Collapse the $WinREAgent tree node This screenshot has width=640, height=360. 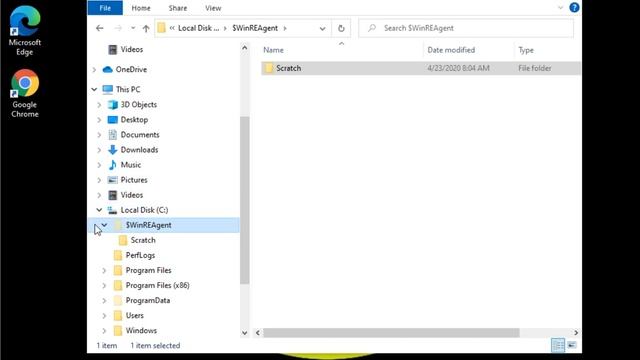(x=104, y=225)
